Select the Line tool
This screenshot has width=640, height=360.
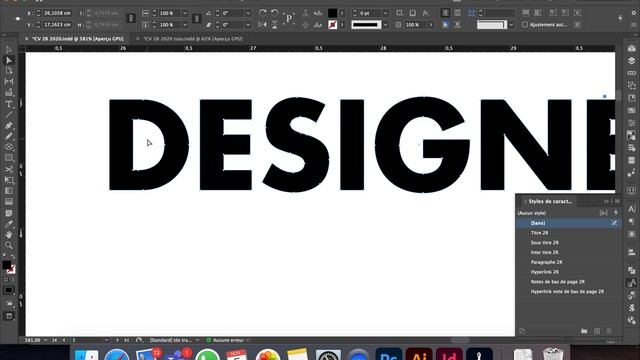(9, 115)
